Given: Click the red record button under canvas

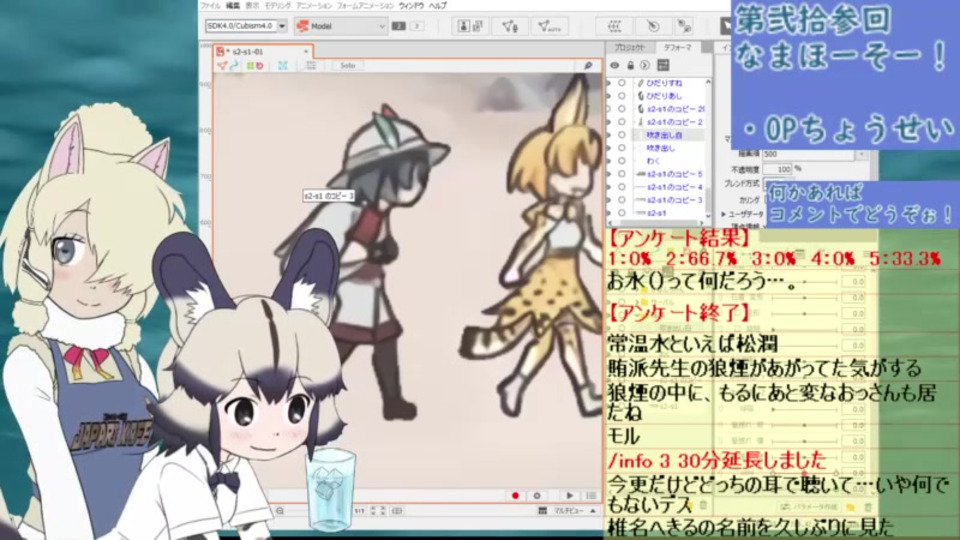Looking at the screenshot, I should pyautogui.click(x=516, y=495).
